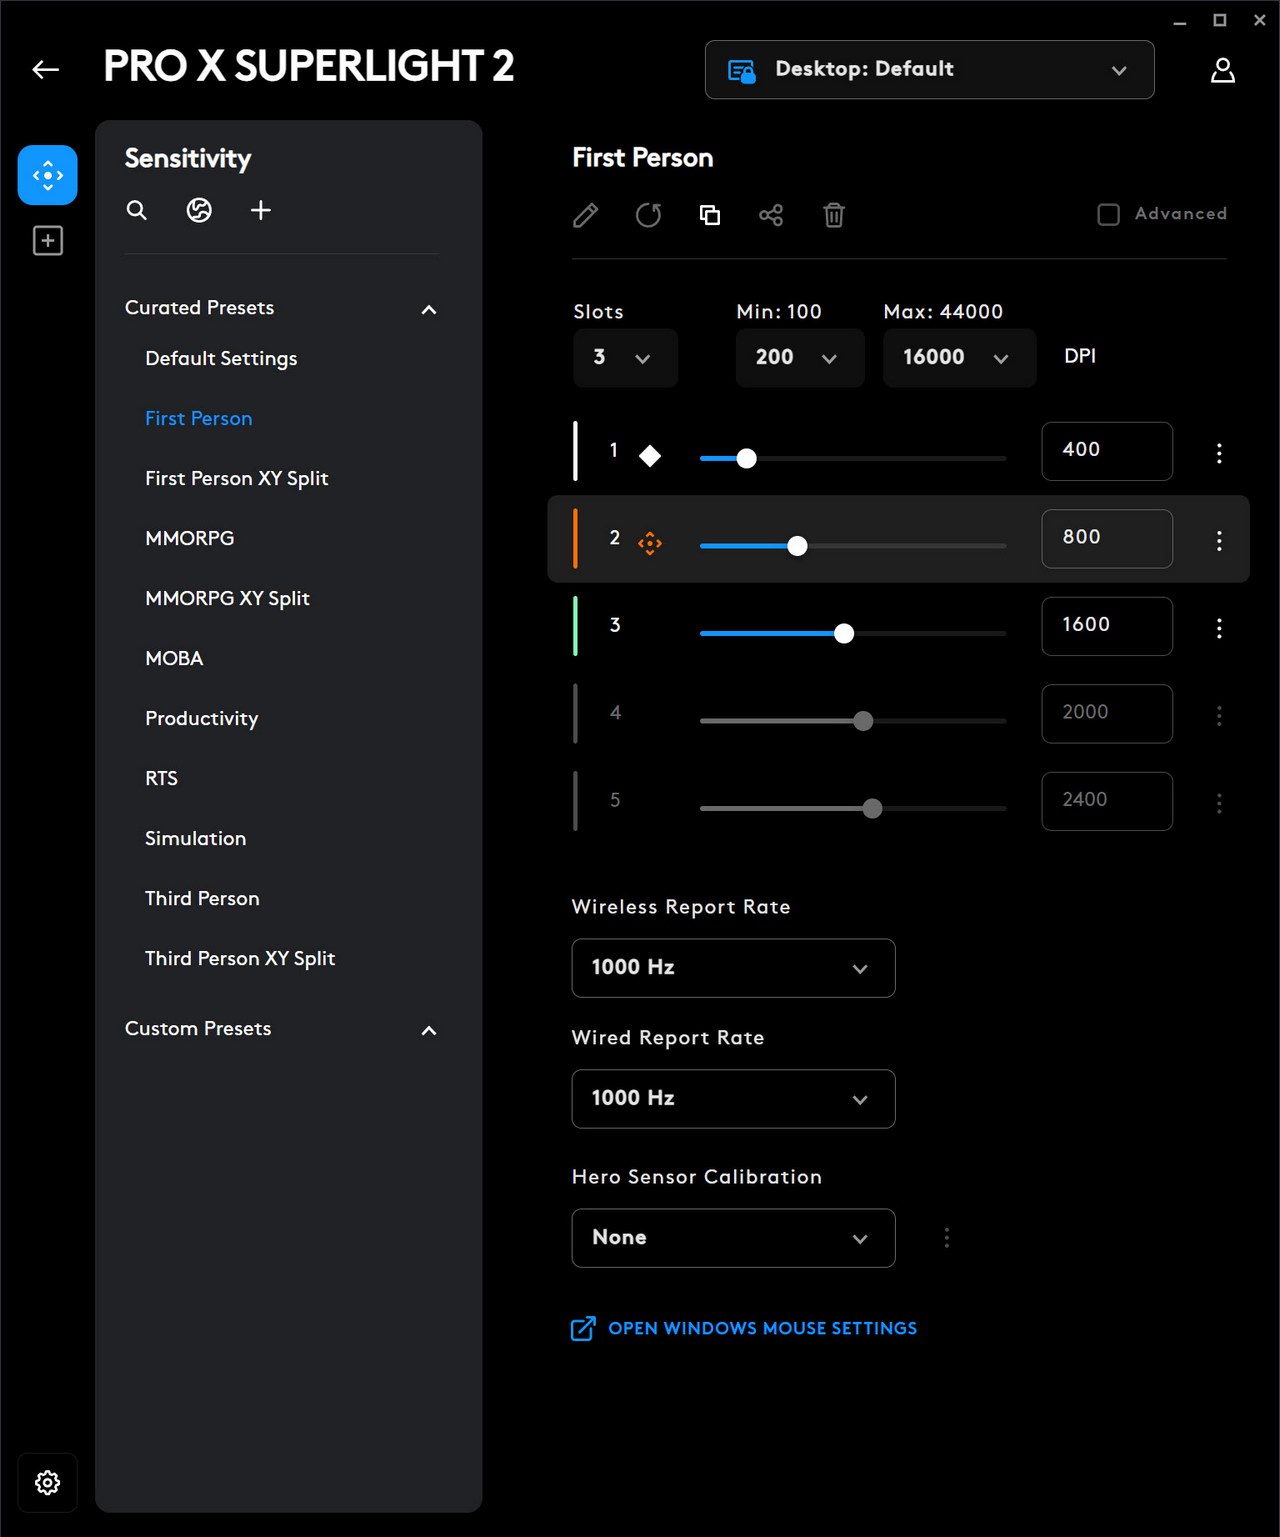
Task: Add a new sensitivity preset
Action: click(261, 210)
